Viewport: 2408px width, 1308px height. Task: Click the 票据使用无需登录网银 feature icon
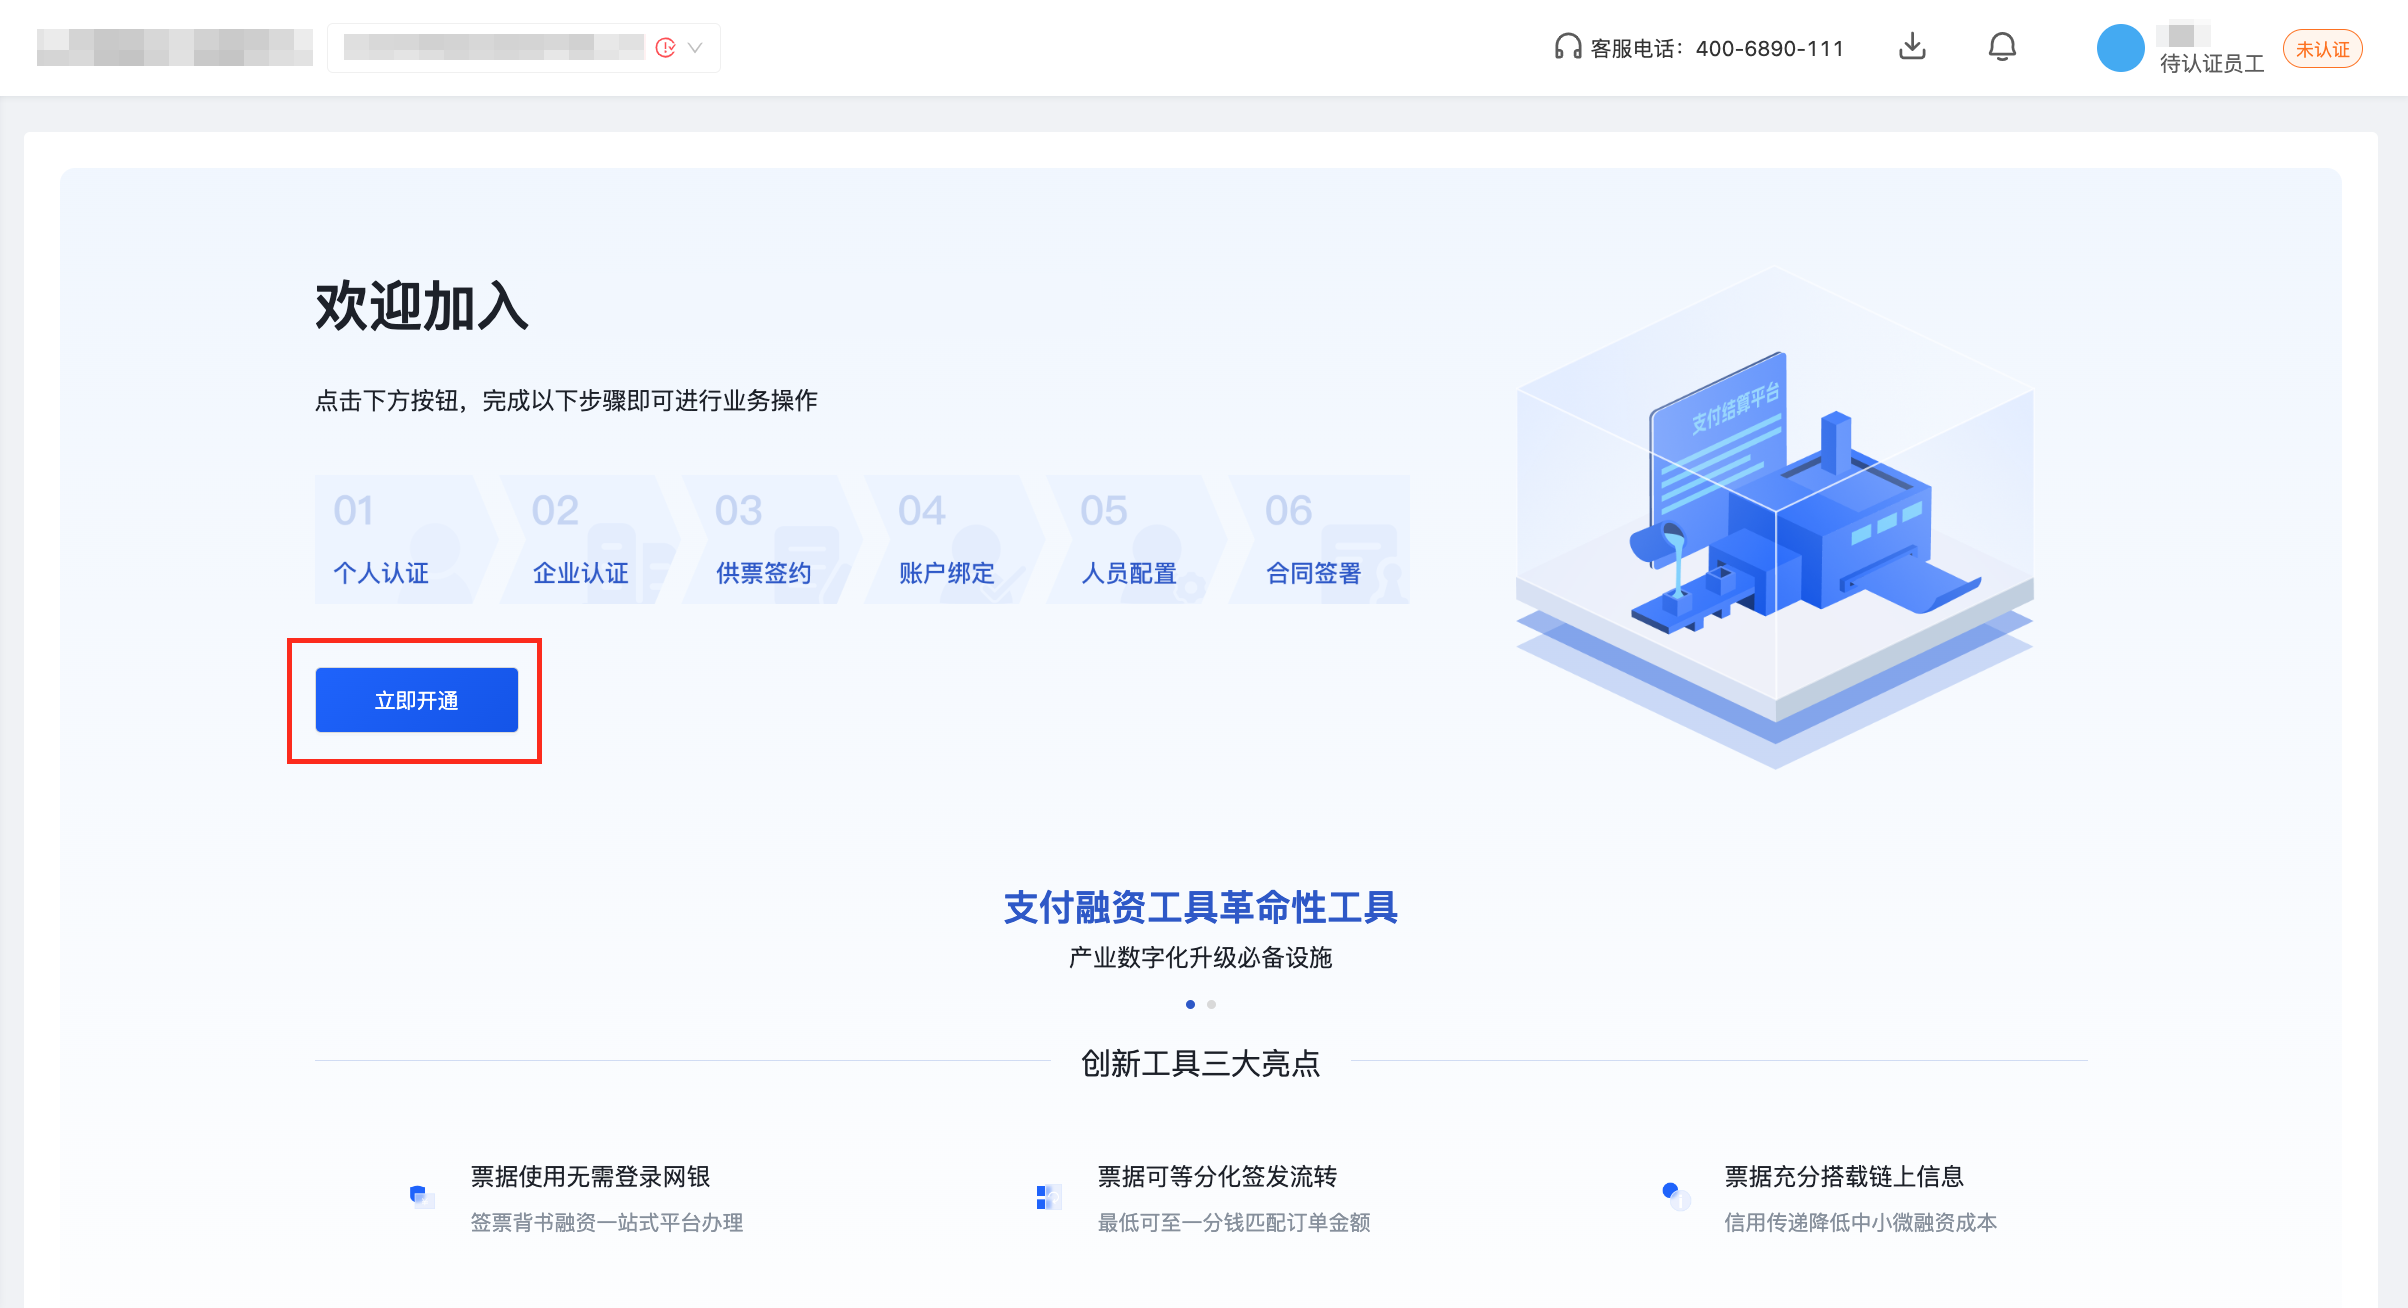422,1196
